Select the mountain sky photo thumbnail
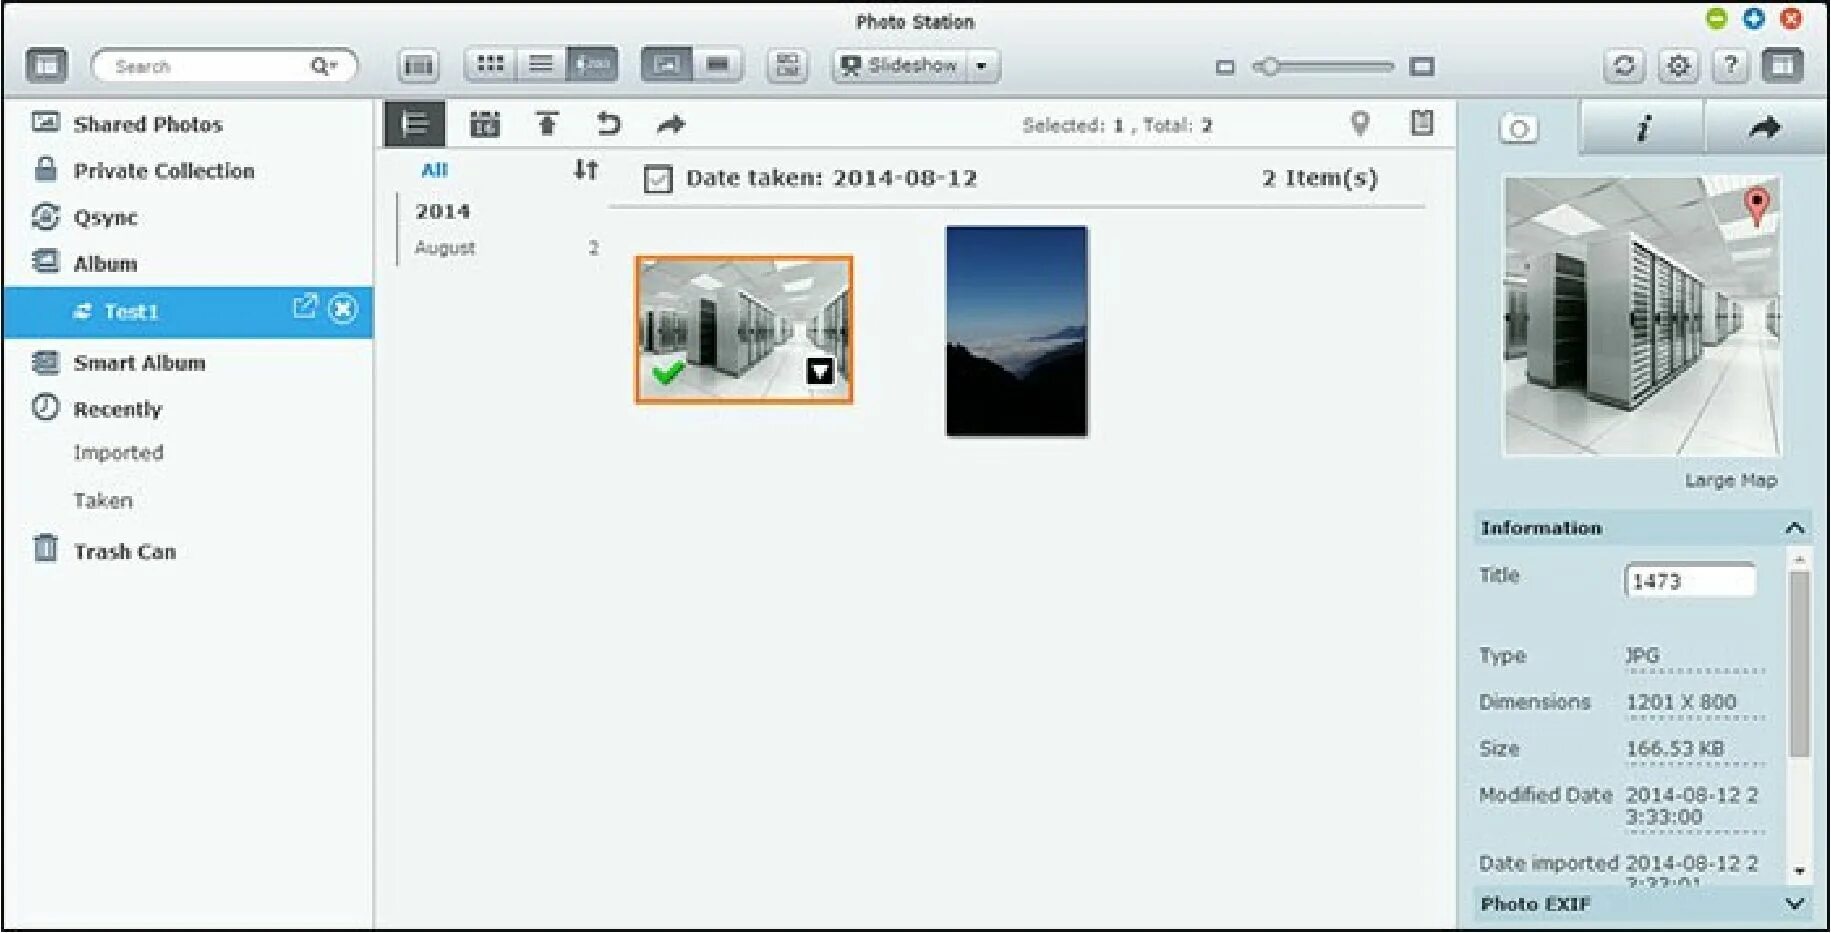This screenshot has width=1831, height=933. click(1017, 331)
